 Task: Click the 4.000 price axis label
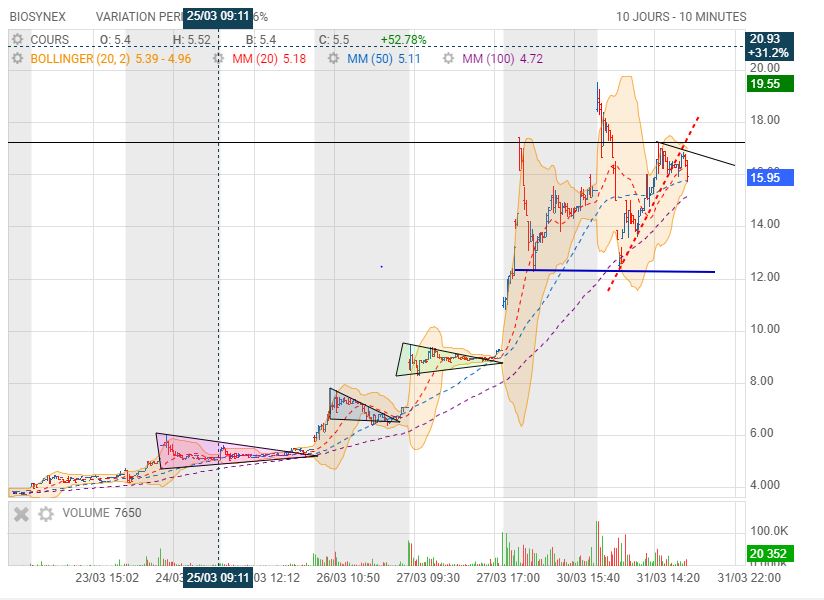765,485
